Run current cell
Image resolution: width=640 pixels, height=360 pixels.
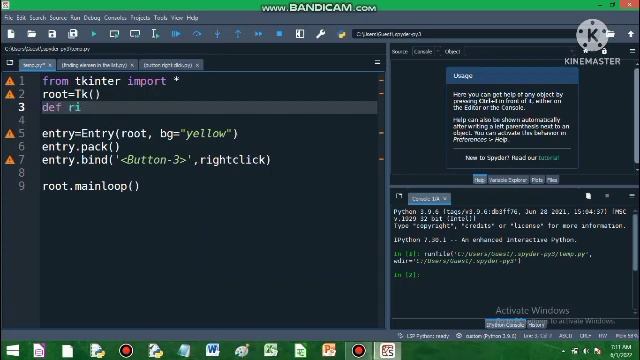pyautogui.click(x=114, y=34)
